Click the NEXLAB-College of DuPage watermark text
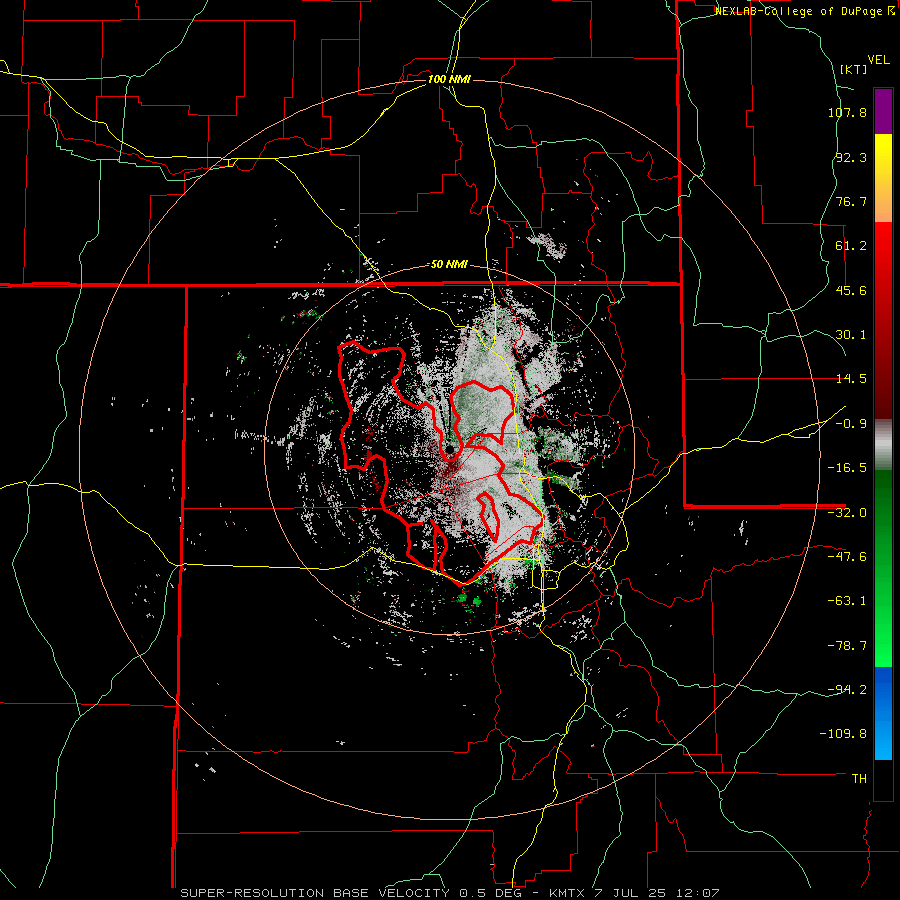The image size is (900, 900). point(804,11)
